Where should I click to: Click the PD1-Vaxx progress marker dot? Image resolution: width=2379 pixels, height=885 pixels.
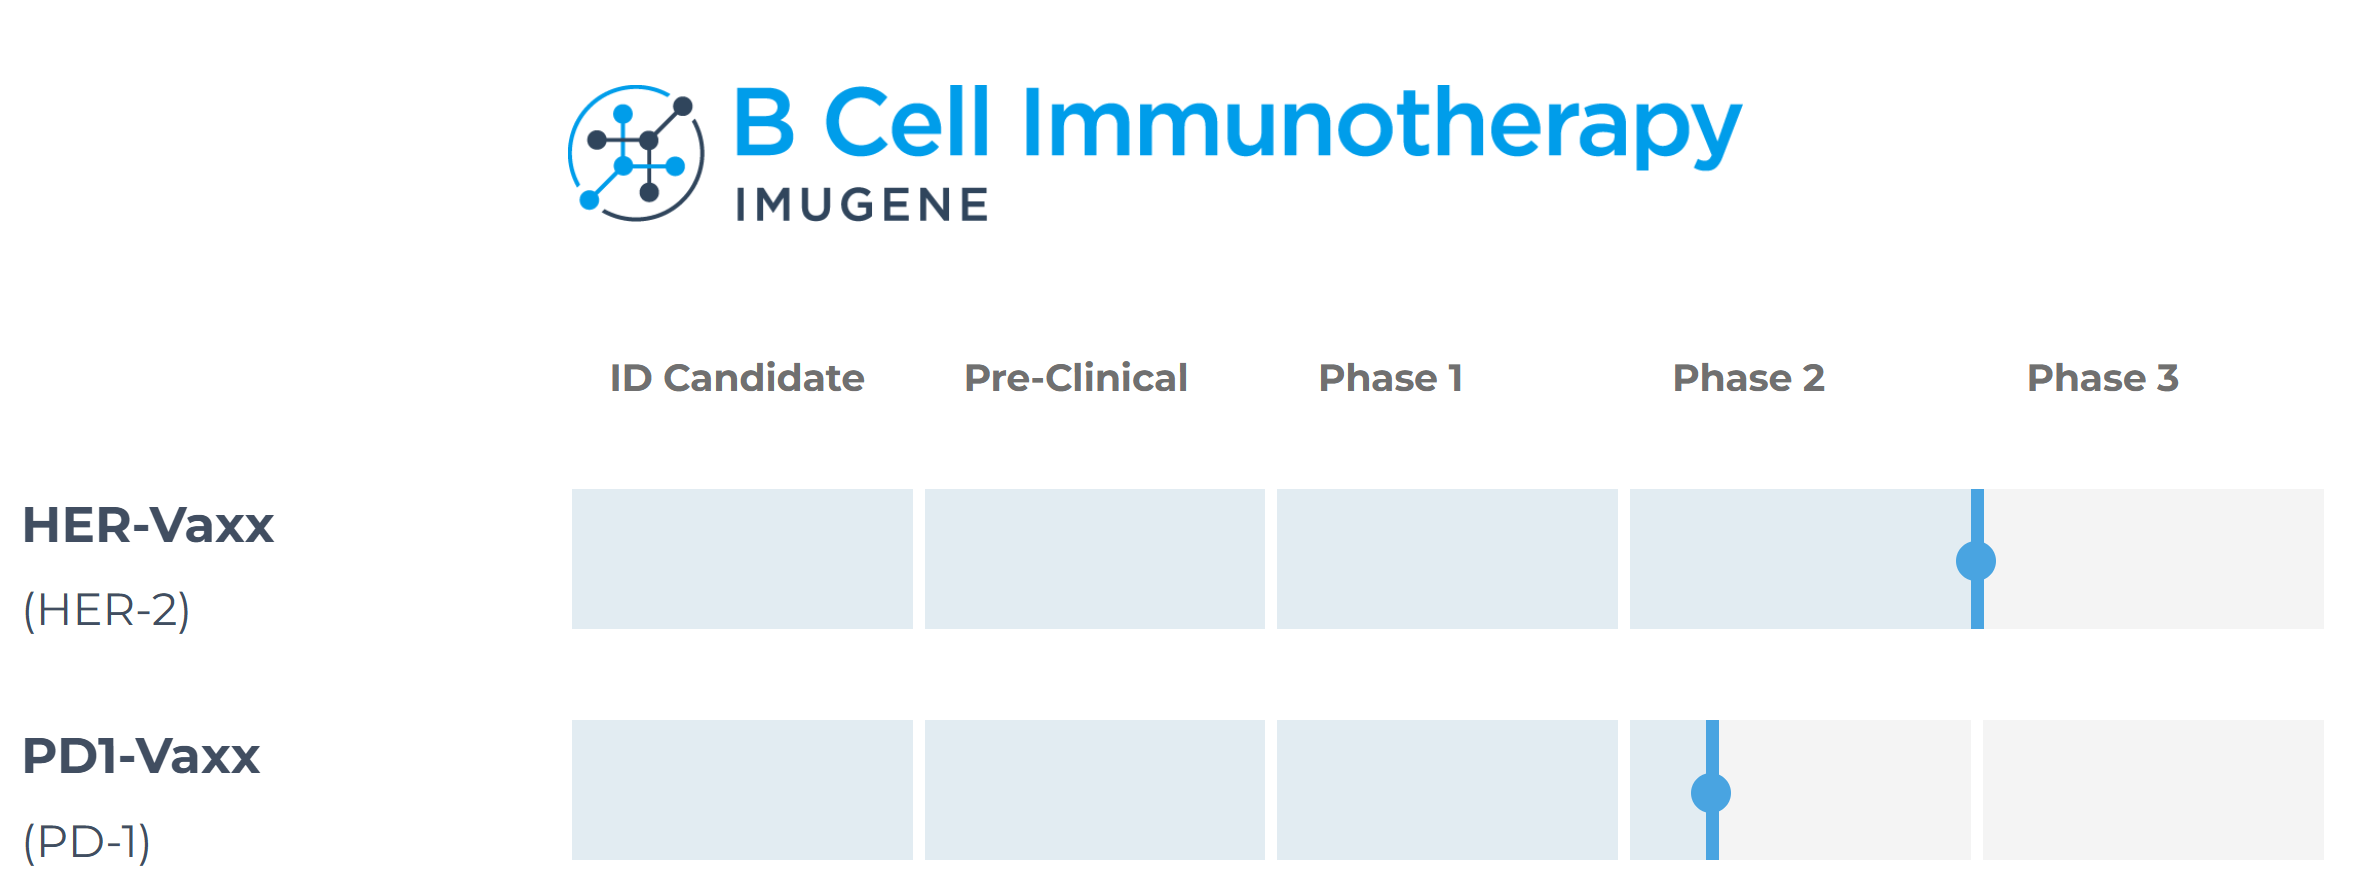click(1711, 793)
